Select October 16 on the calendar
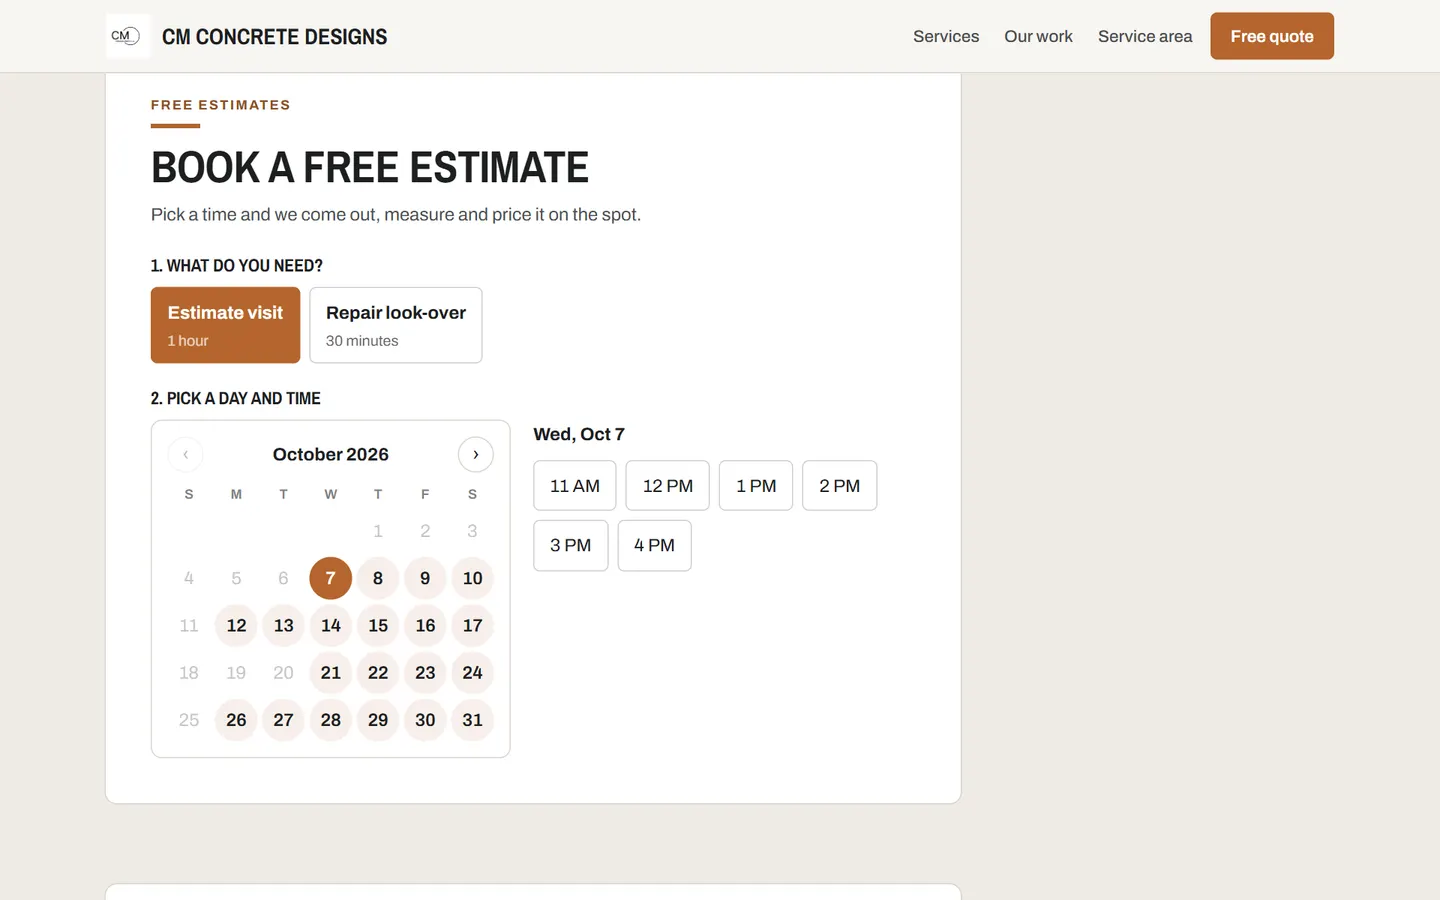1440x900 pixels. [x=425, y=625]
